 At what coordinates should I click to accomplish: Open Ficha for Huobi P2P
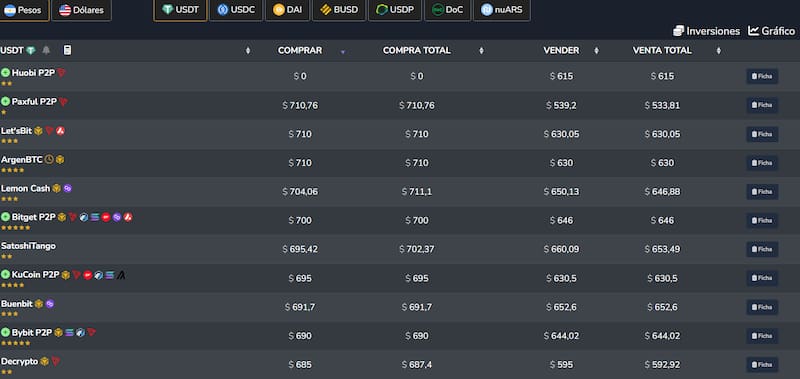762,77
